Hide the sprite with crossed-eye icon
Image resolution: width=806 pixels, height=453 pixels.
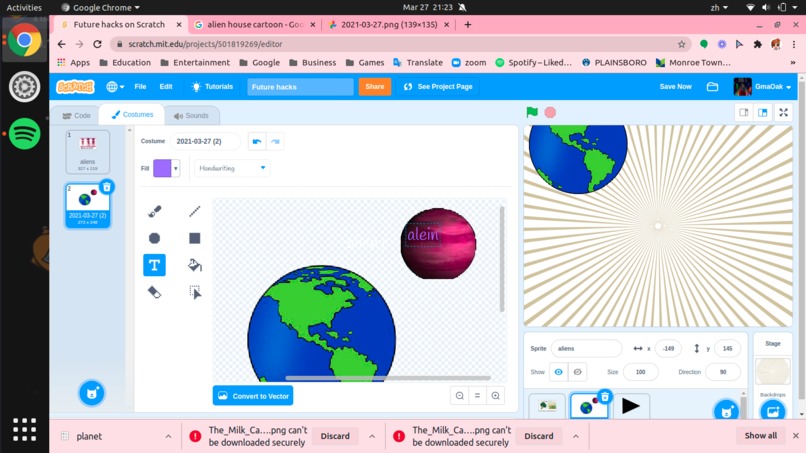point(578,372)
